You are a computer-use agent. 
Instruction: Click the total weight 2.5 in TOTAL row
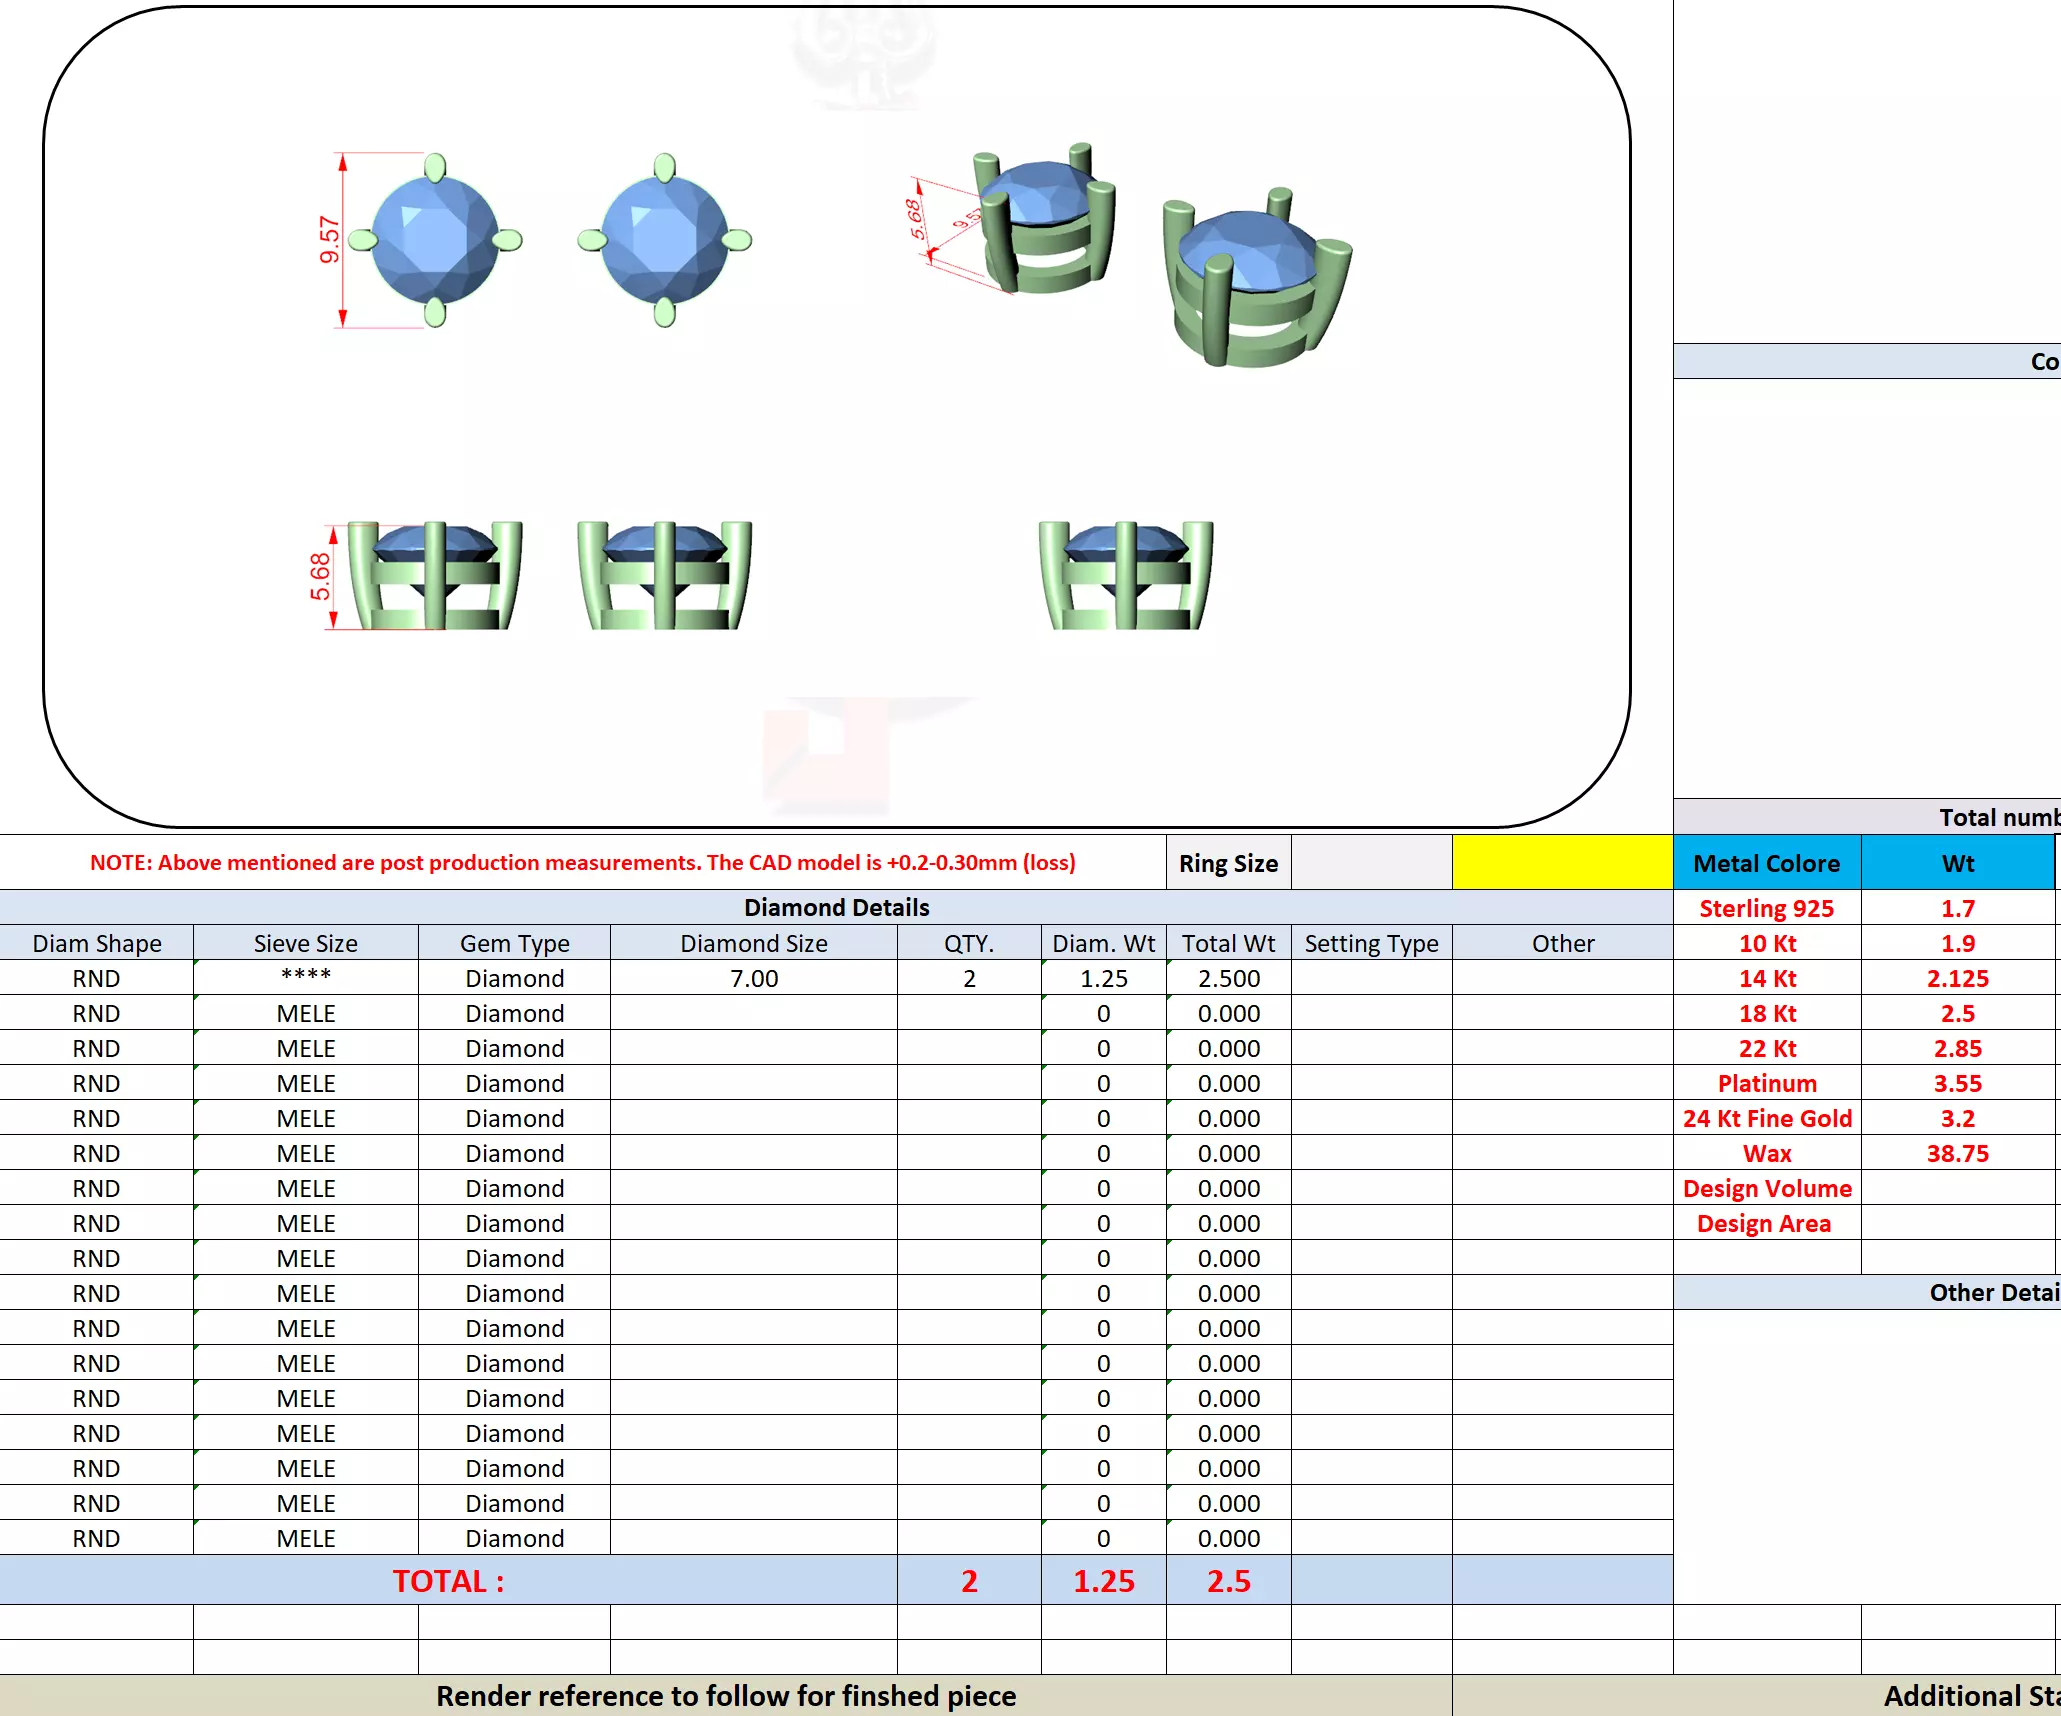[x=1228, y=1580]
